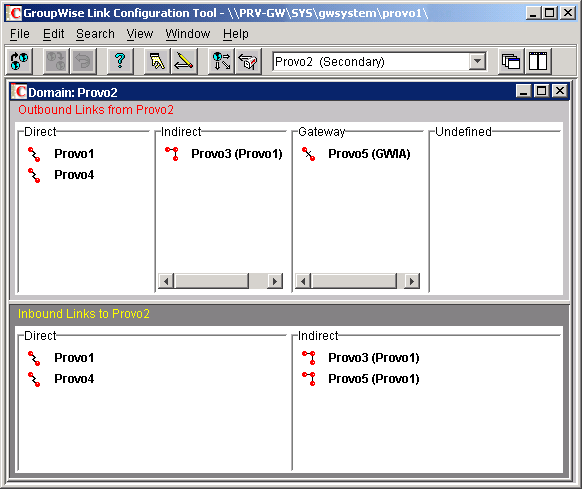This screenshot has height=489, width=582.
Task: Open the File menu
Action: (20, 34)
